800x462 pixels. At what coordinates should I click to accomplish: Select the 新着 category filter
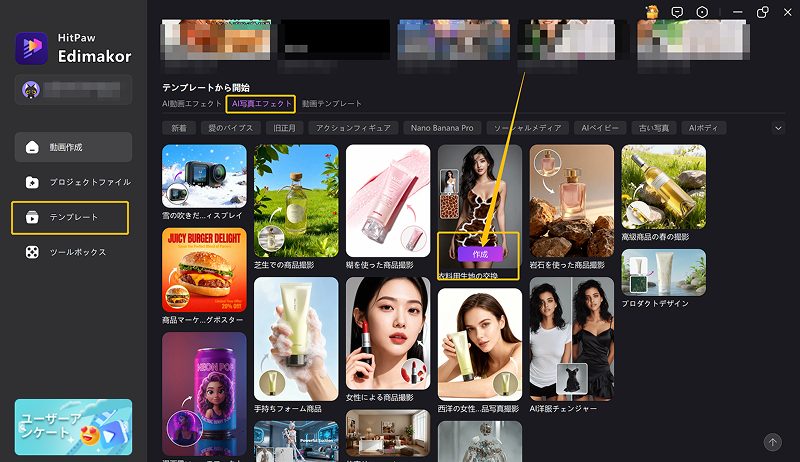(179, 128)
